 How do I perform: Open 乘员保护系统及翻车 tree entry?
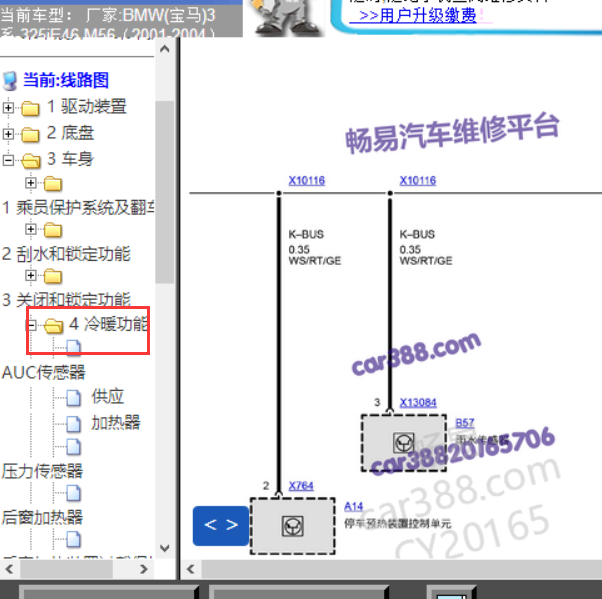tap(78, 208)
